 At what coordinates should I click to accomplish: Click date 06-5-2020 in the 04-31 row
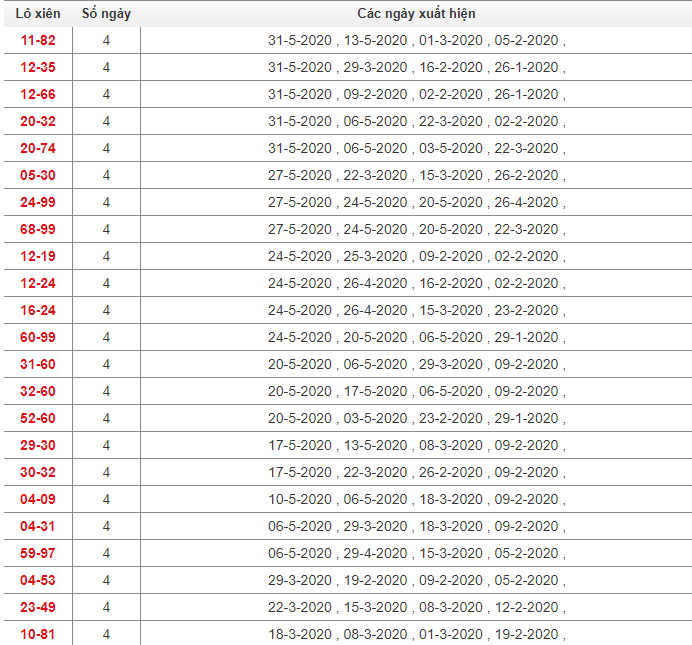point(300,526)
